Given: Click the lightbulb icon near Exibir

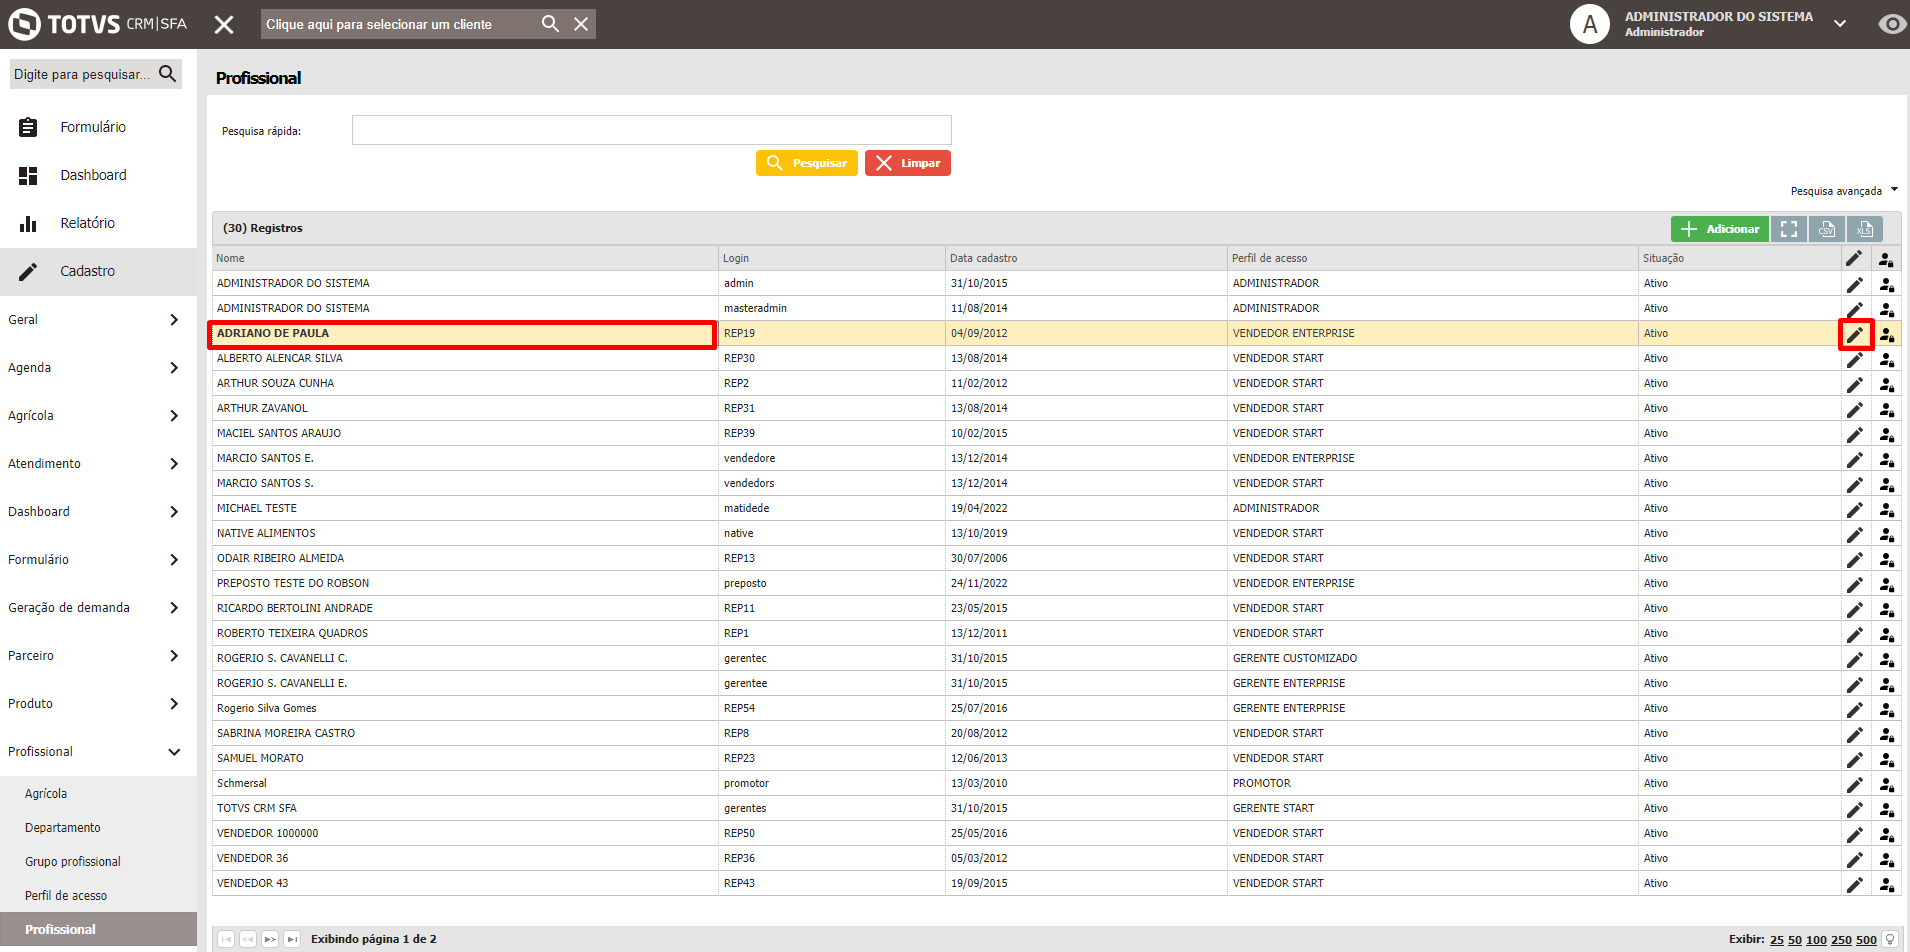Looking at the screenshot, I should tap(1890, 939).
